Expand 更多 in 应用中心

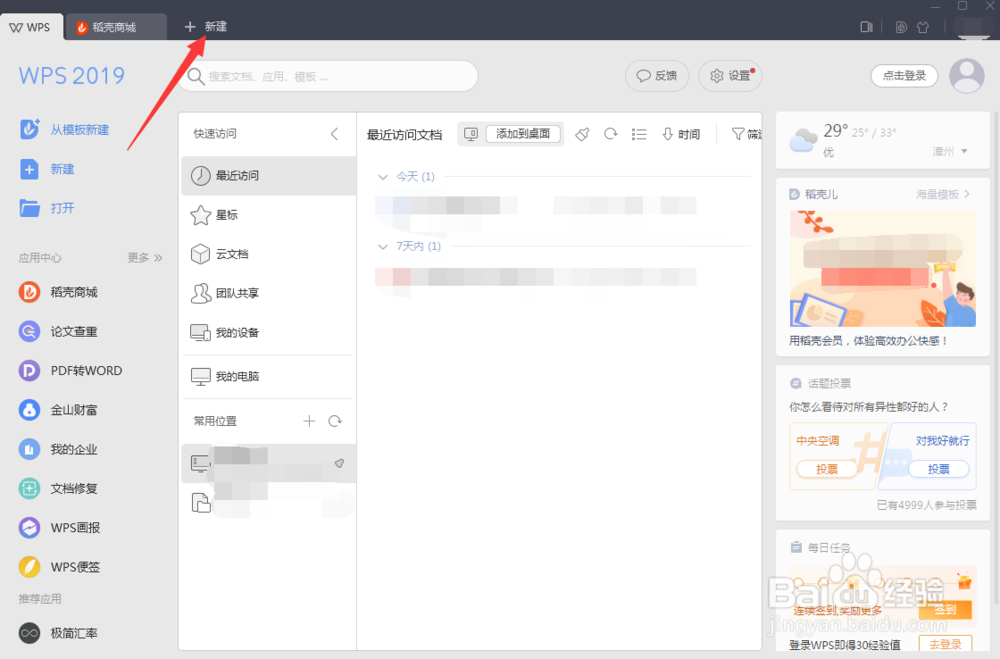point(145,258)
